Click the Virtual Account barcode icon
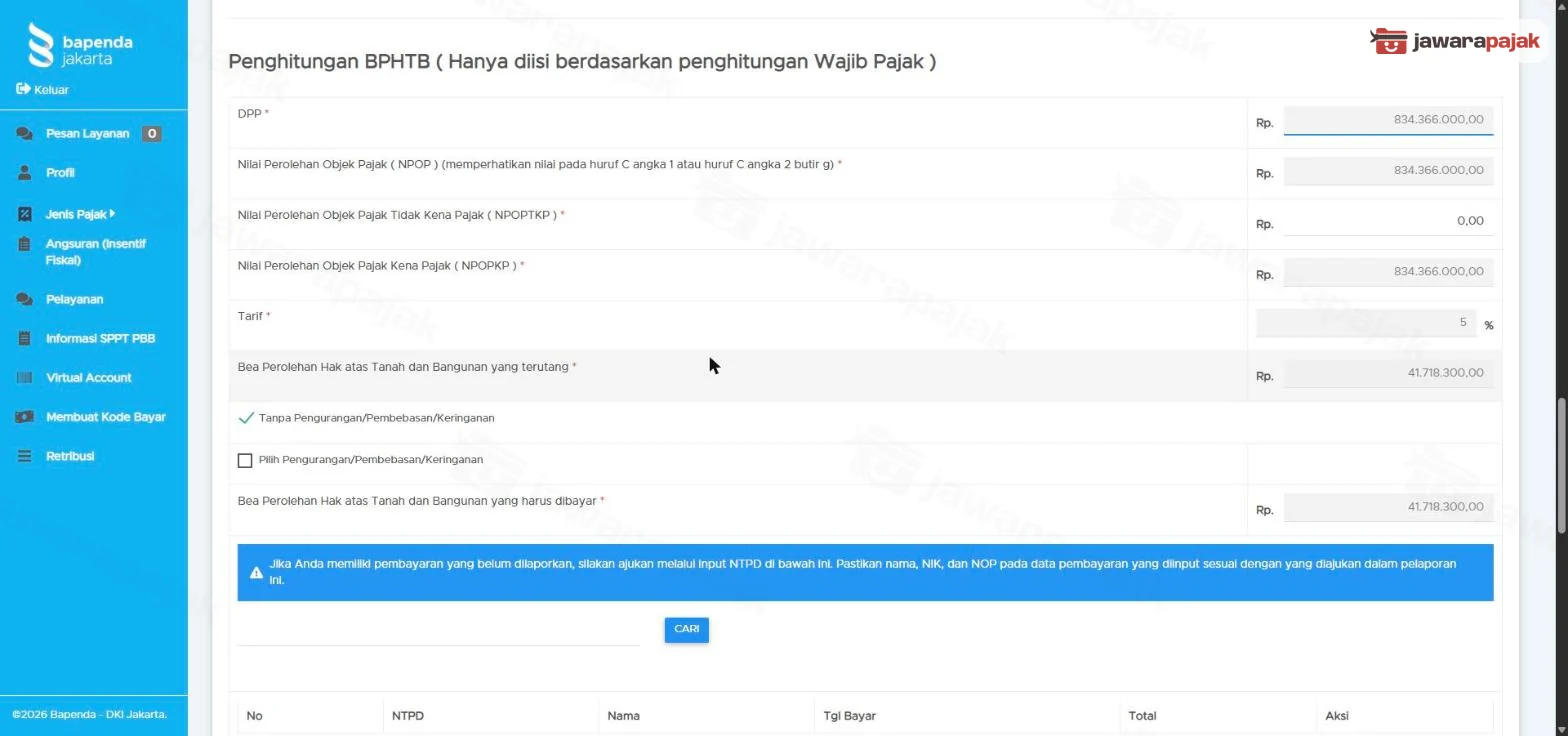 24,378
